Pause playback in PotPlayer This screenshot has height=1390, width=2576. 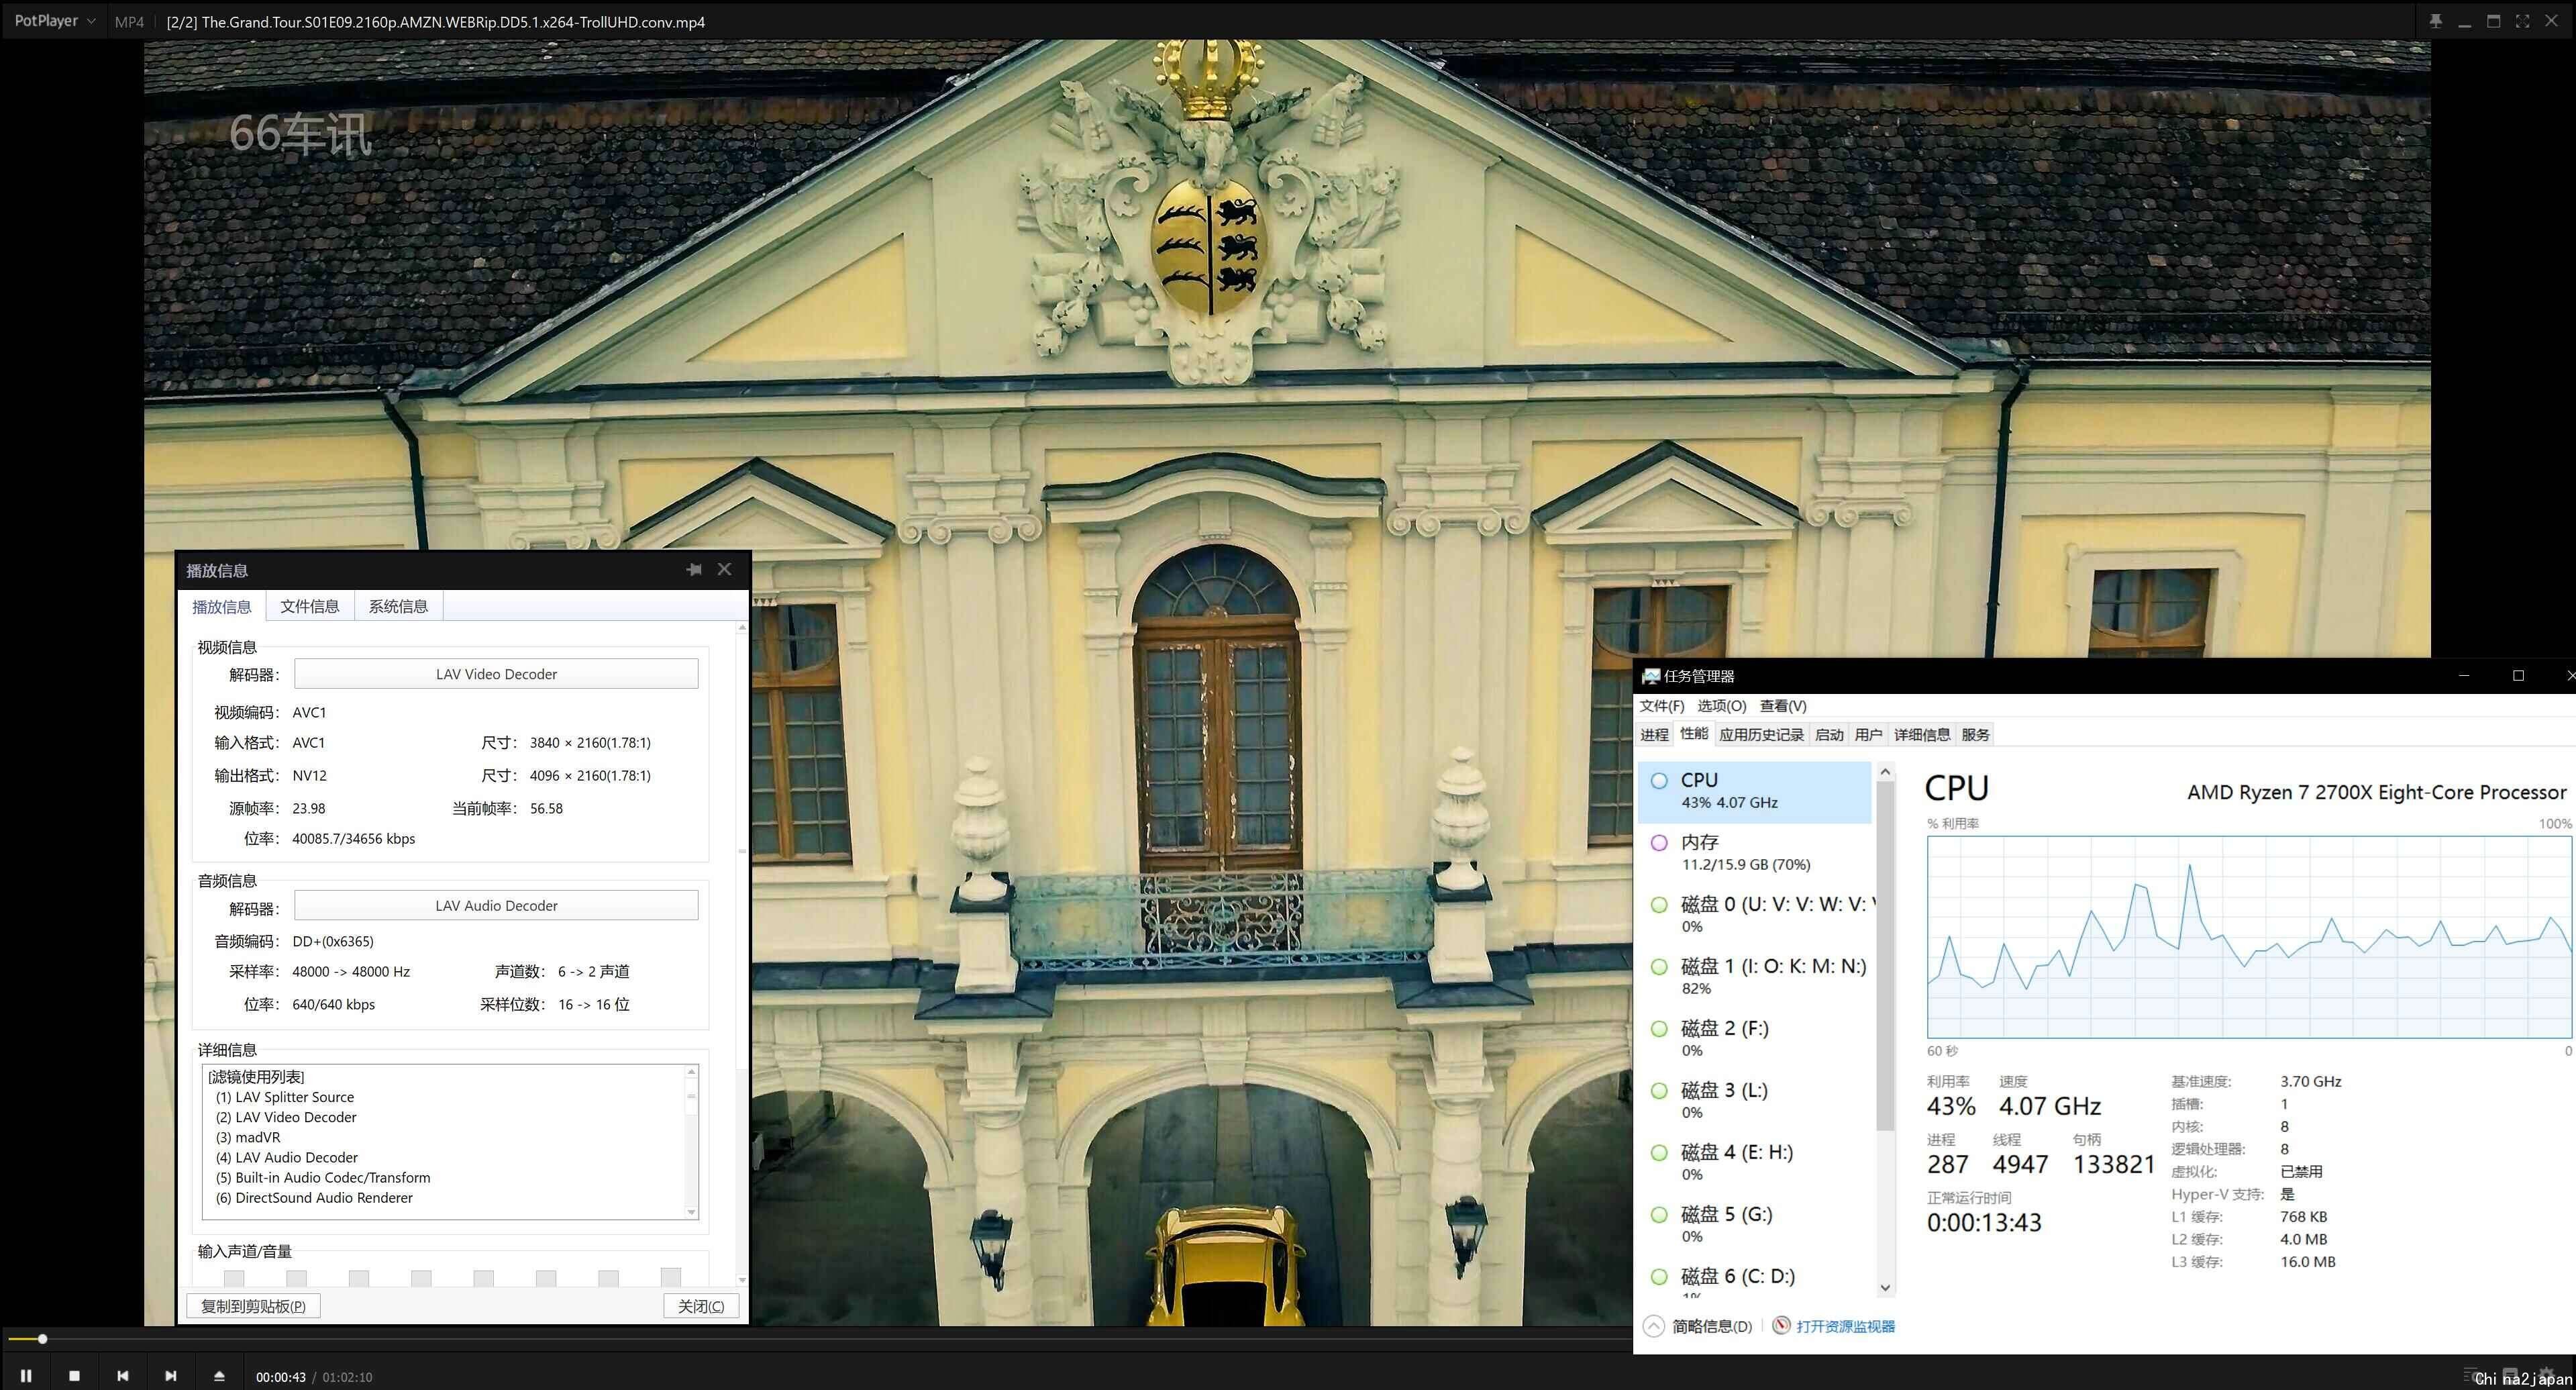coord(26,1376)
